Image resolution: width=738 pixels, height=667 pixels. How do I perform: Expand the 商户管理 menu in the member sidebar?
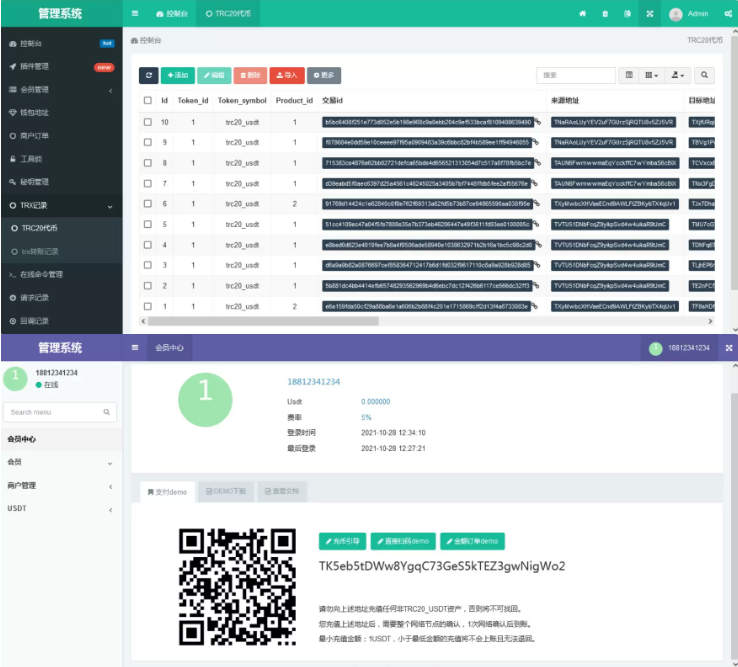point(61,485)
